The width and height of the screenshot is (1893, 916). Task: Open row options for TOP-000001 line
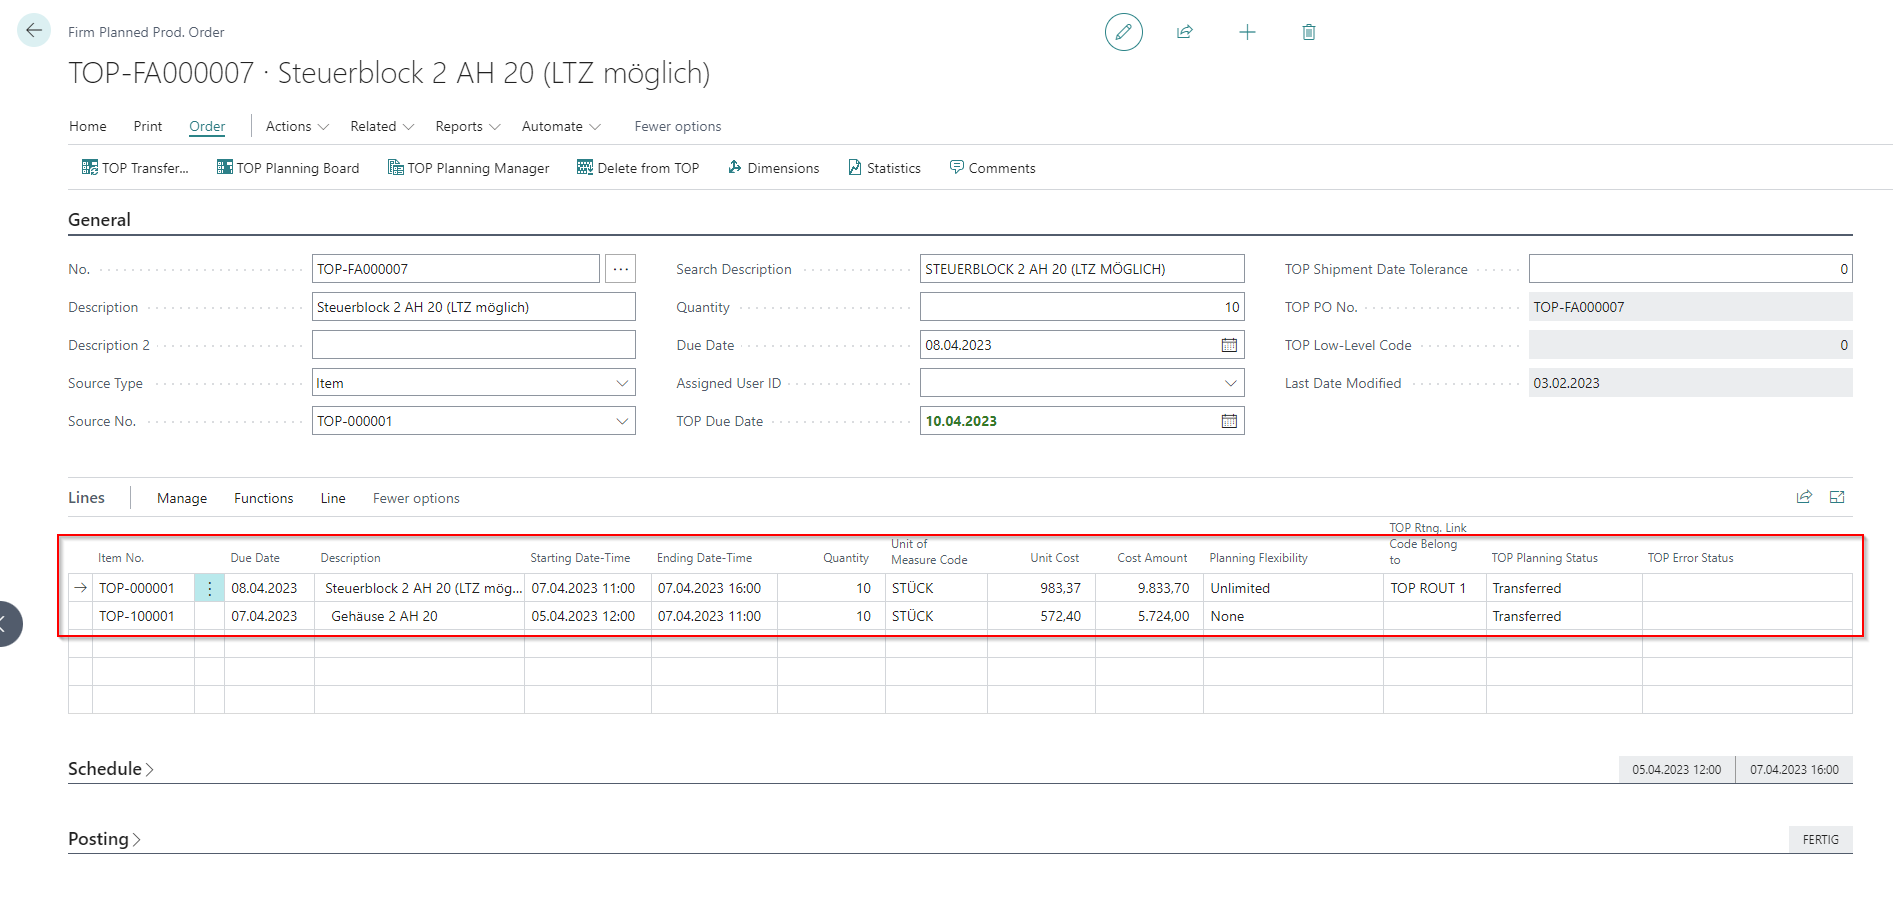pyautogui.click(x=209, y=588)
